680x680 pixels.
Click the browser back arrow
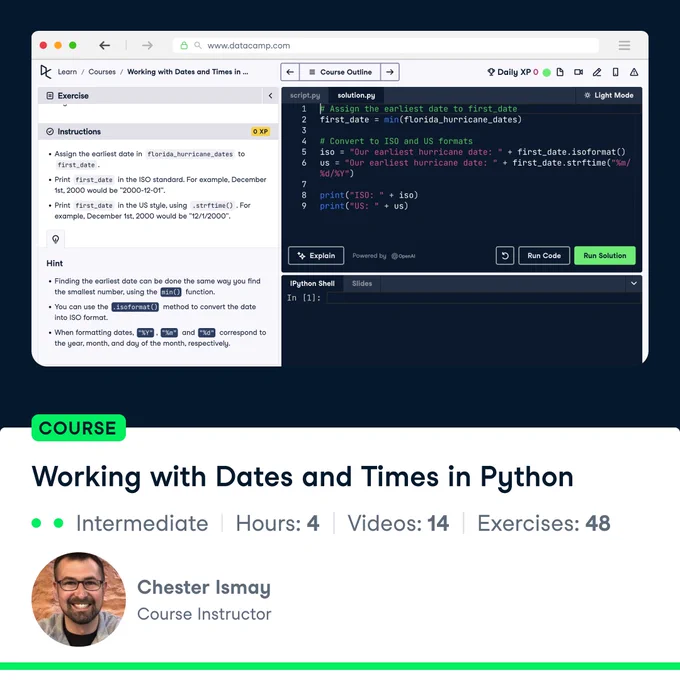tap(105, 45)
